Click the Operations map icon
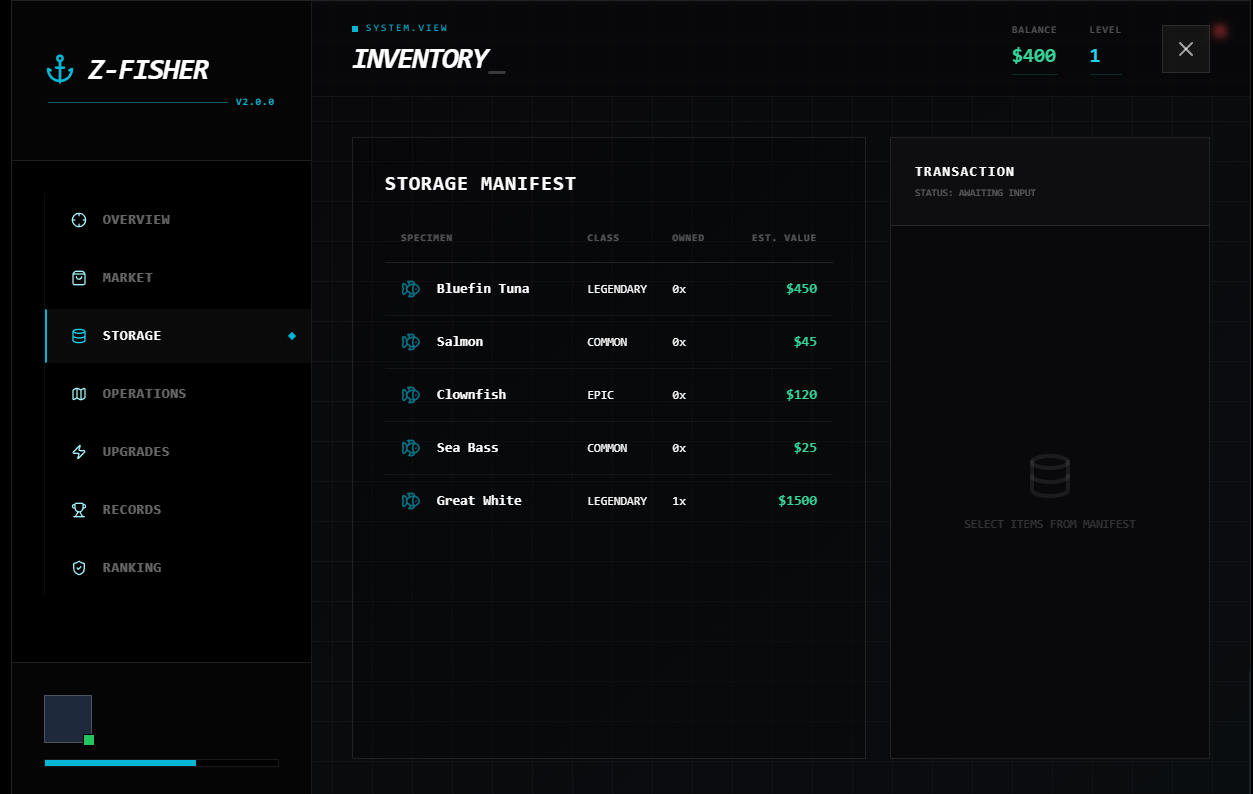Image resolution: width=1253 pixels, height=794 pixels. pos(79,394)
